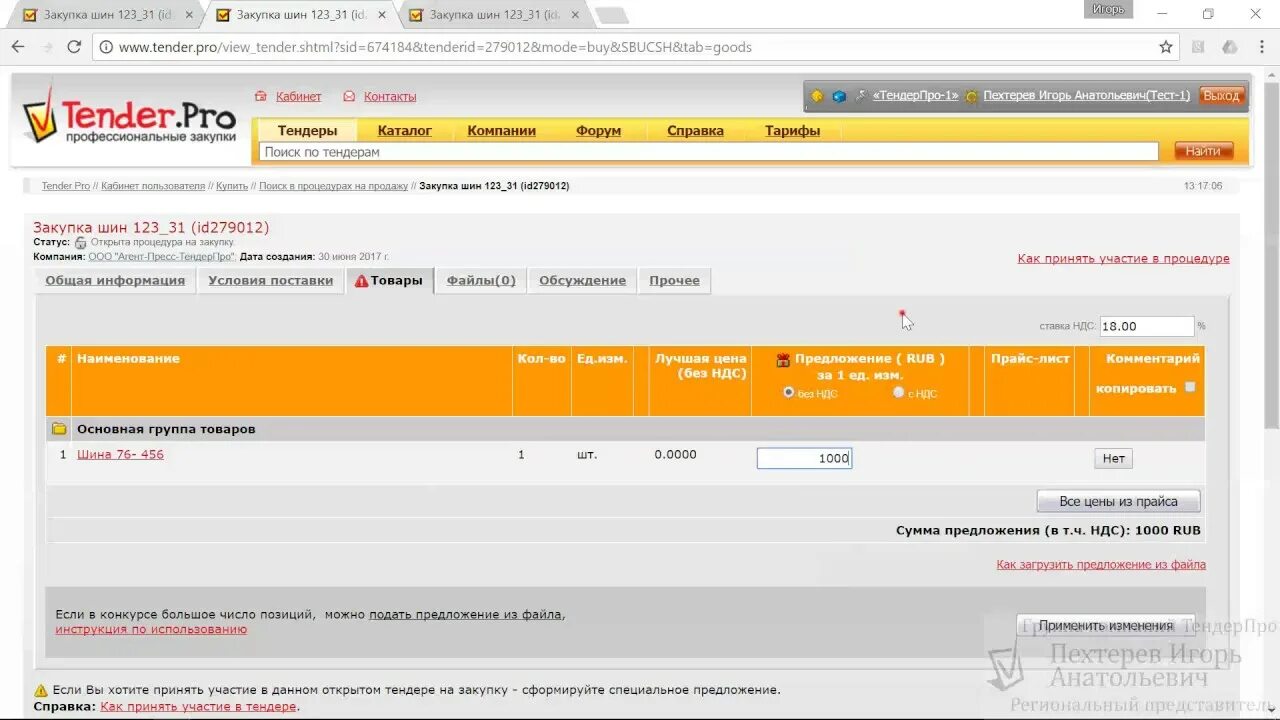Click the sun icon before Пехтерев Игорь
Image resolution: width=1280 pixels, height=720 pixels.
971,96
